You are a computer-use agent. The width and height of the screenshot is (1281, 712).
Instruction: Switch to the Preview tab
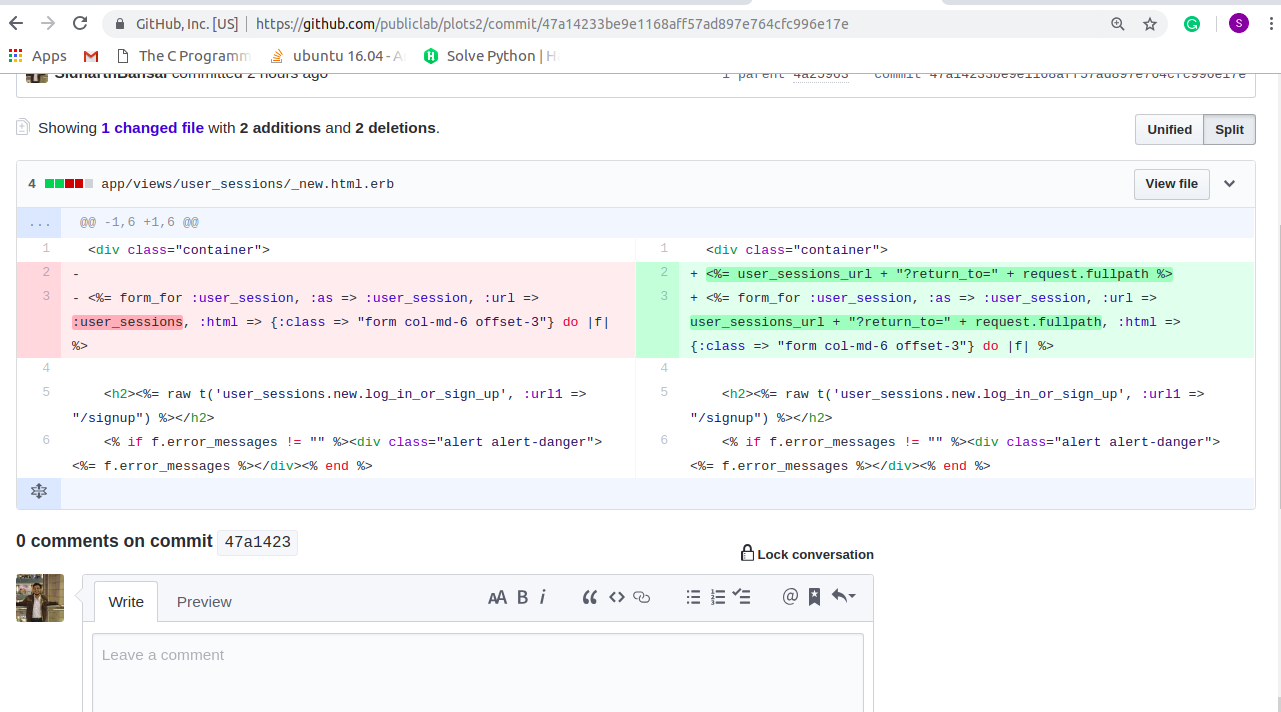pos(204,601)
